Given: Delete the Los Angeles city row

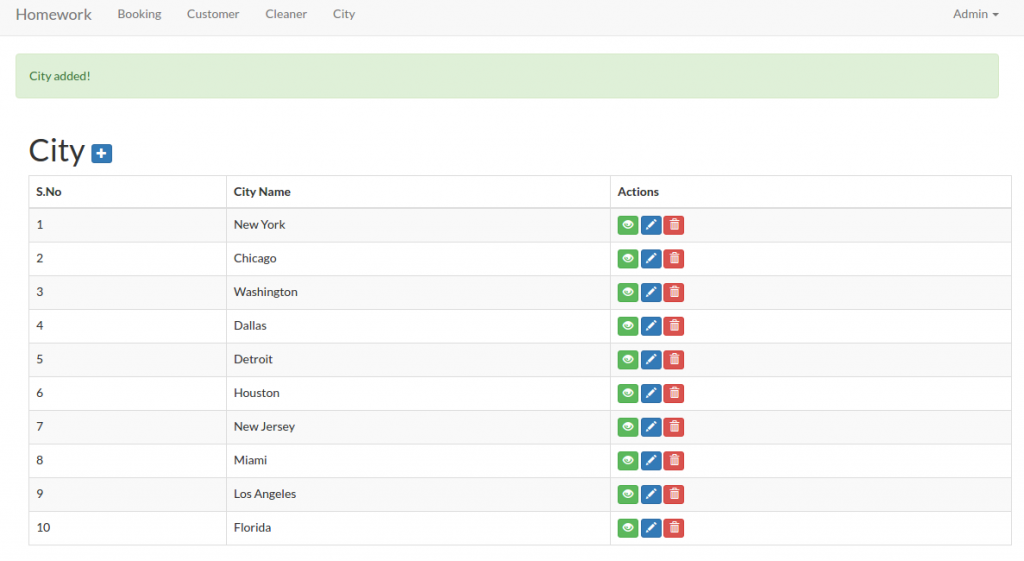Looking at the screenshot, I should tap(674, 494).
